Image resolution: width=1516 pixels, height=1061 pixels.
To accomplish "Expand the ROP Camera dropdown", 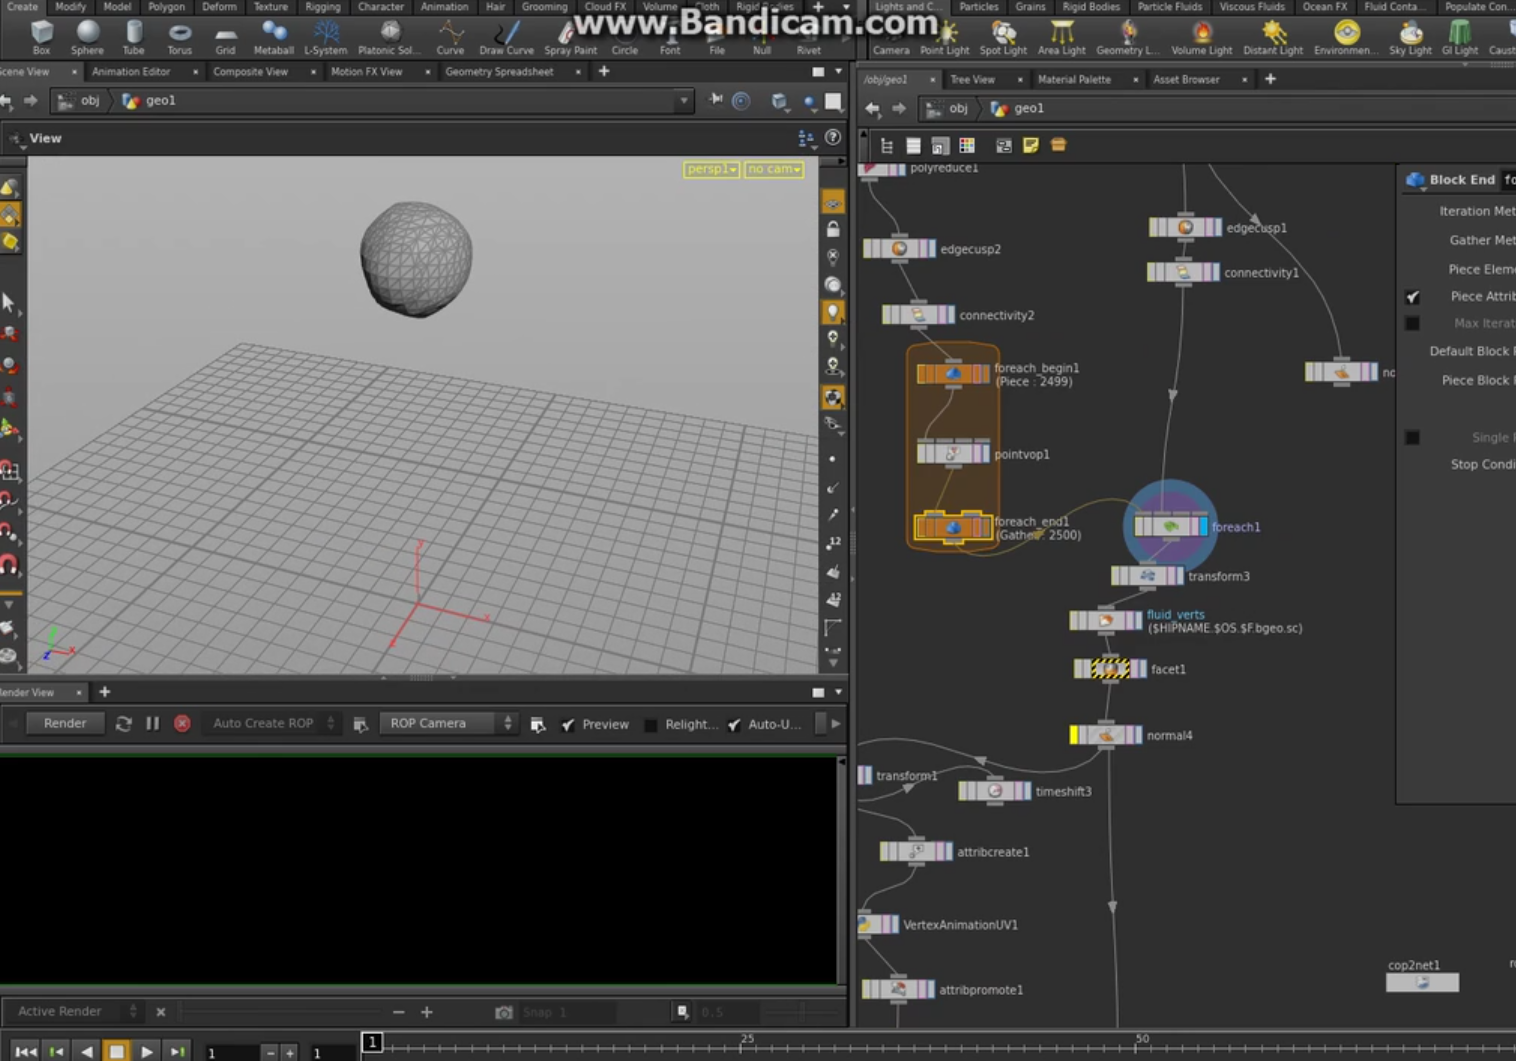I will tap(447, 723).
